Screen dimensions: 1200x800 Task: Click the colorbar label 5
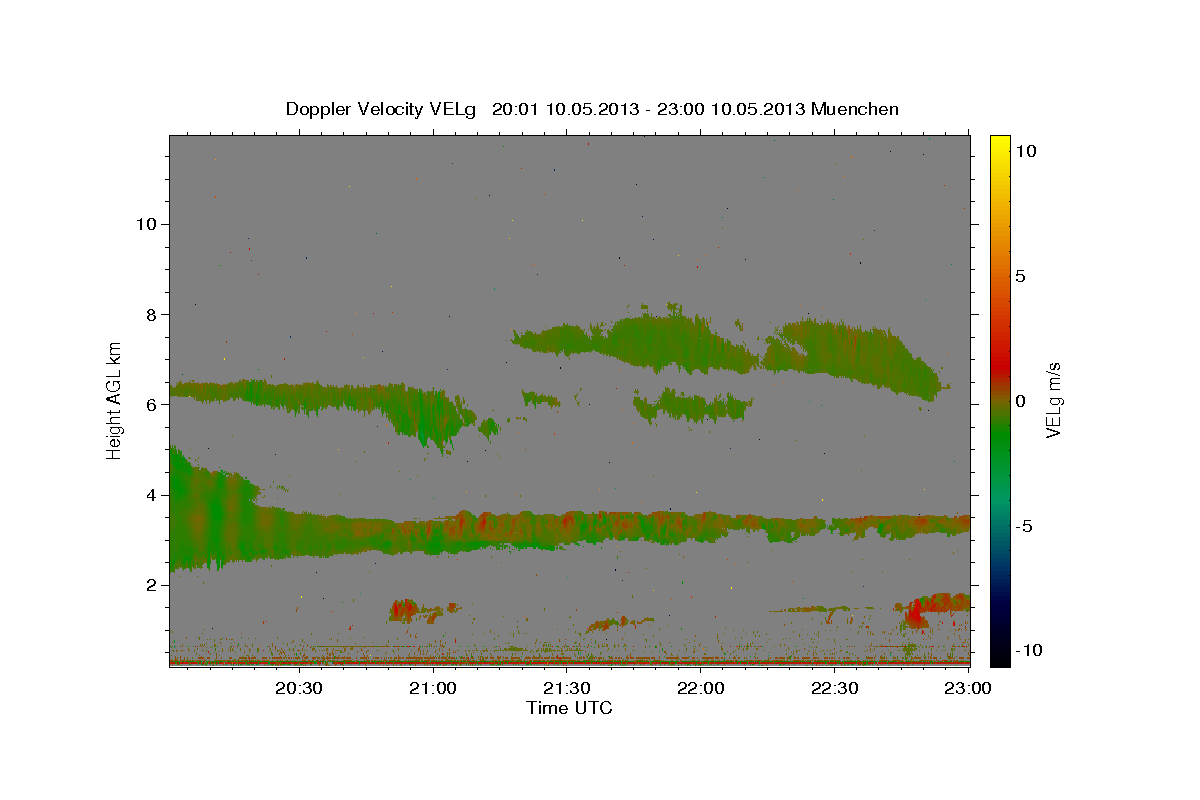coord(1021,276)
